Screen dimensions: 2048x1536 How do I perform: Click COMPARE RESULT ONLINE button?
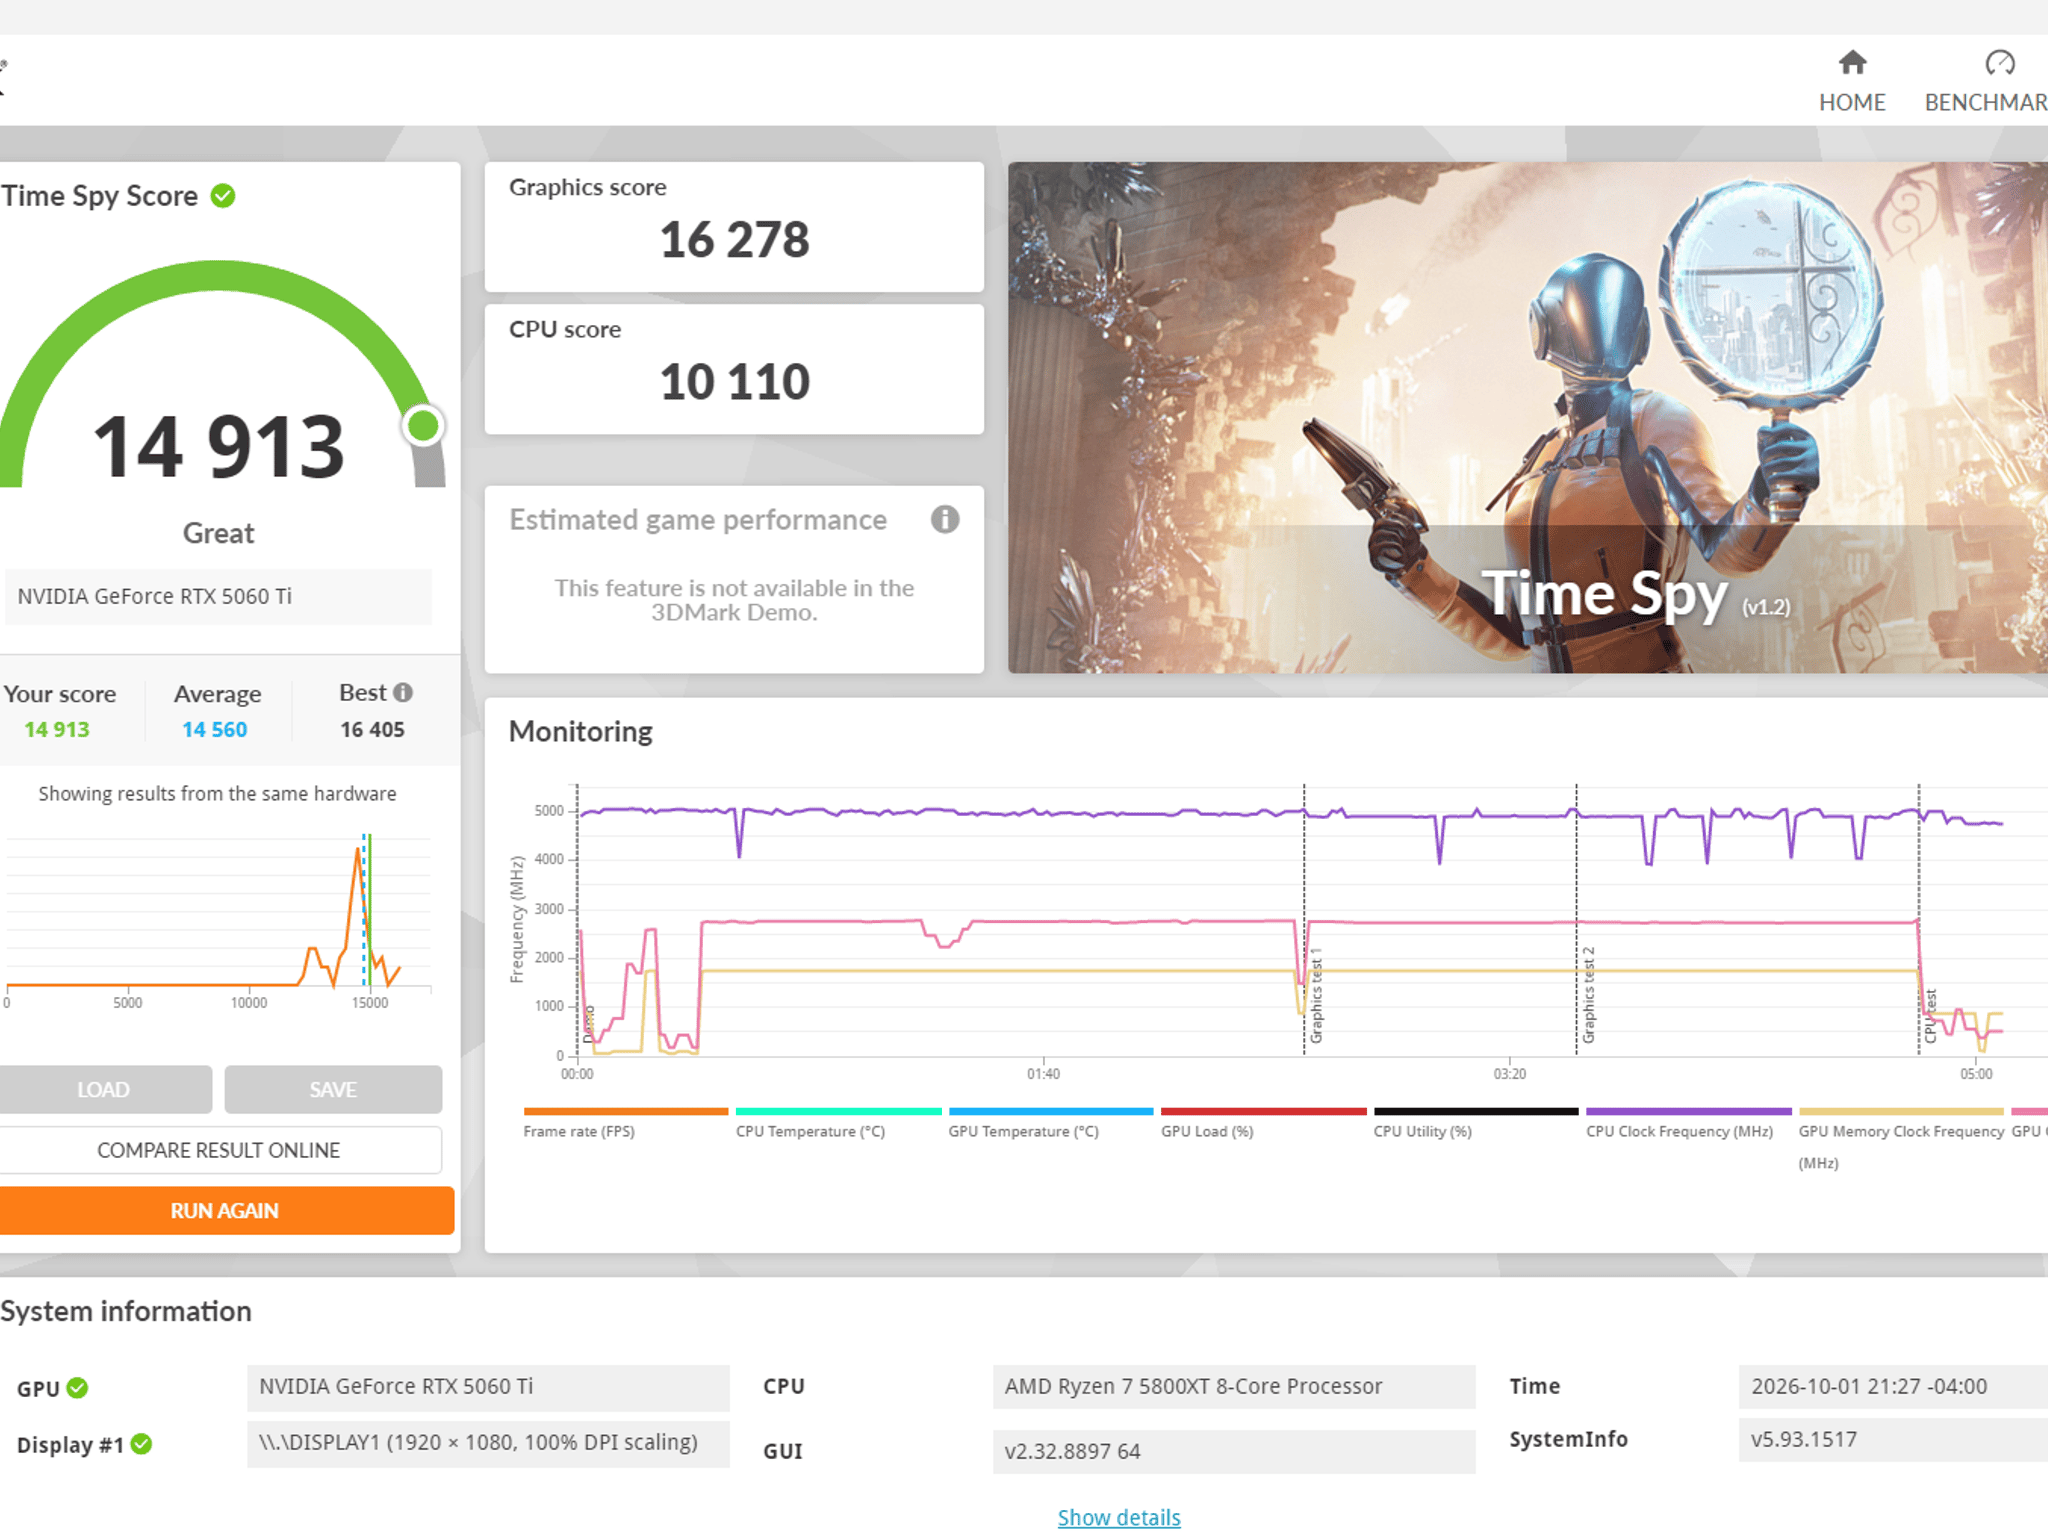tap(219, 1150)
